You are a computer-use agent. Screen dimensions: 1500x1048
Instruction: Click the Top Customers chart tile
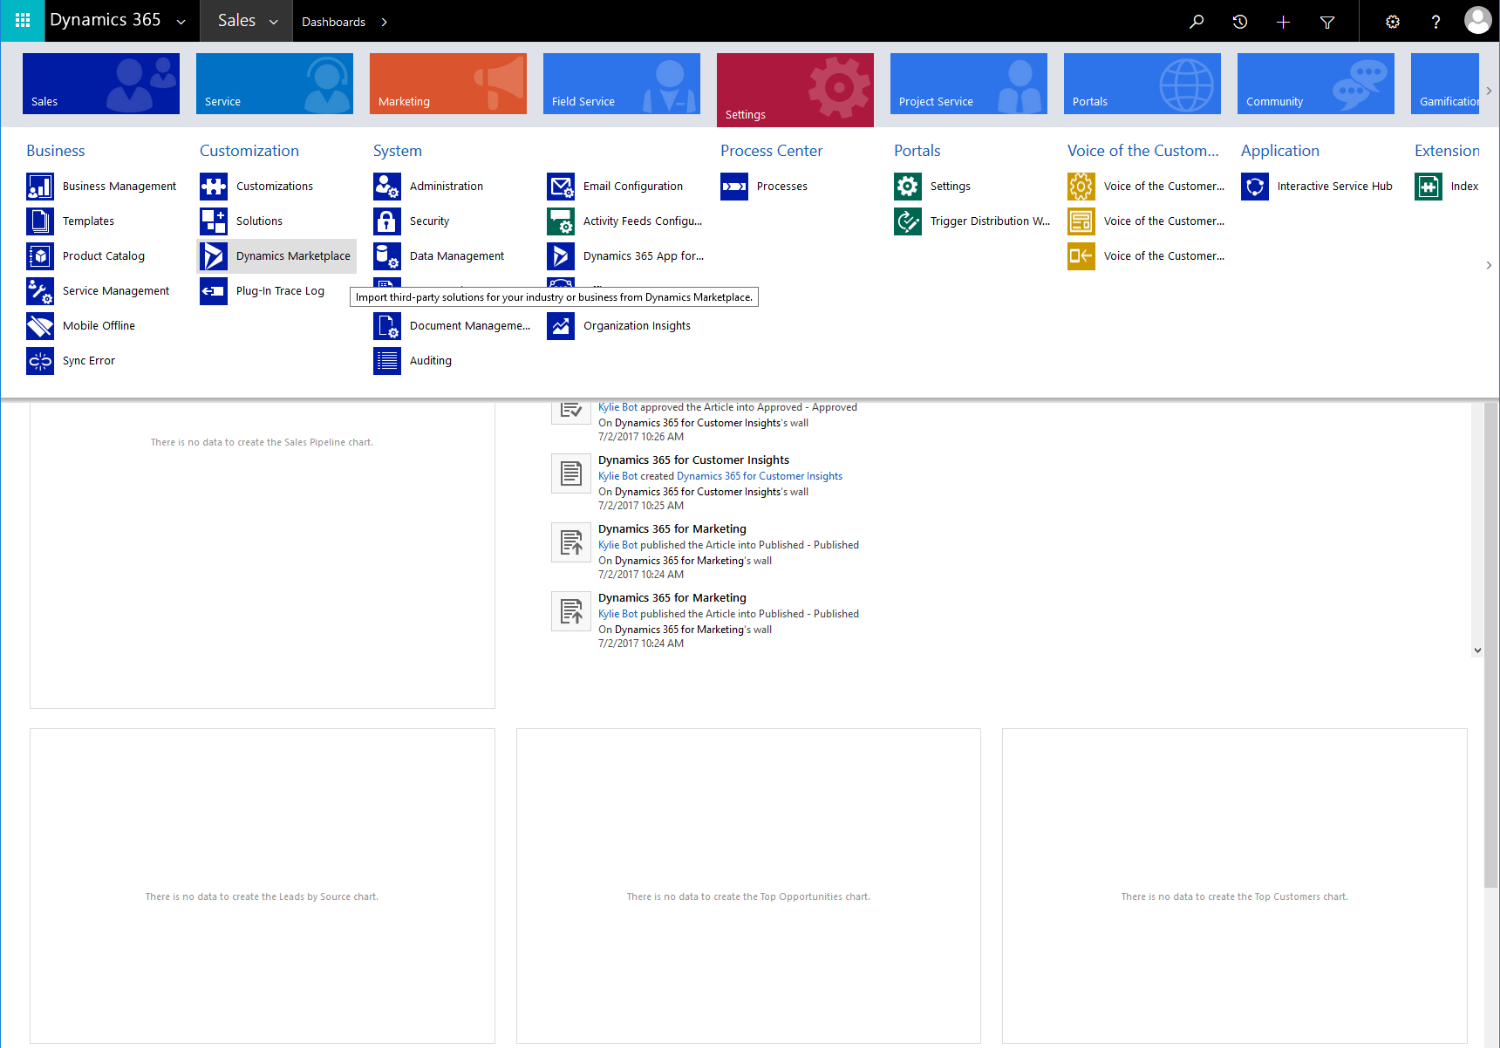point(1234,886)
